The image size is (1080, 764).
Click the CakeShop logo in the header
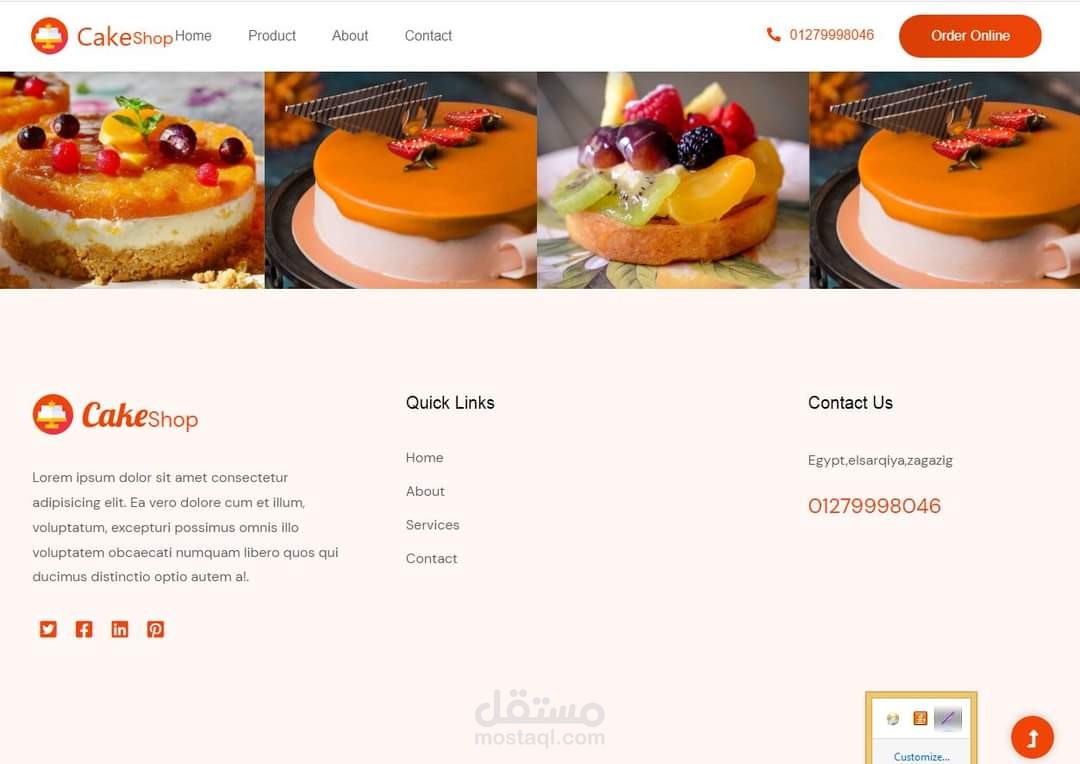point(102,36)
